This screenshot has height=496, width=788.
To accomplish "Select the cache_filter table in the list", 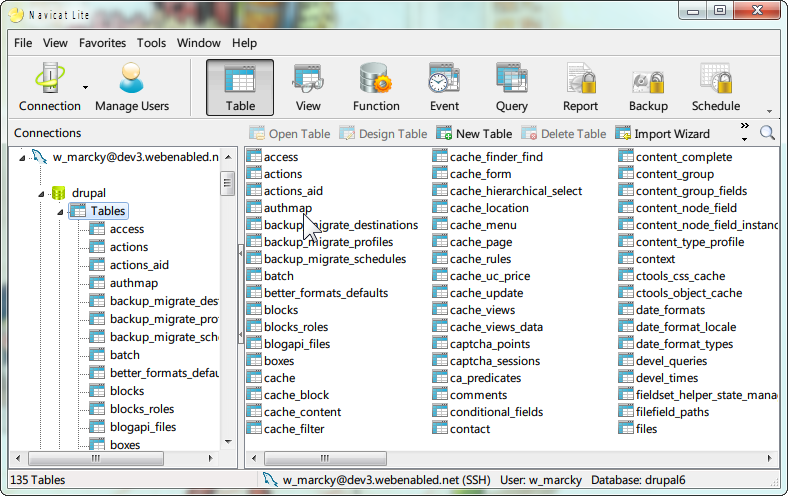I will [x=286, y=429].
